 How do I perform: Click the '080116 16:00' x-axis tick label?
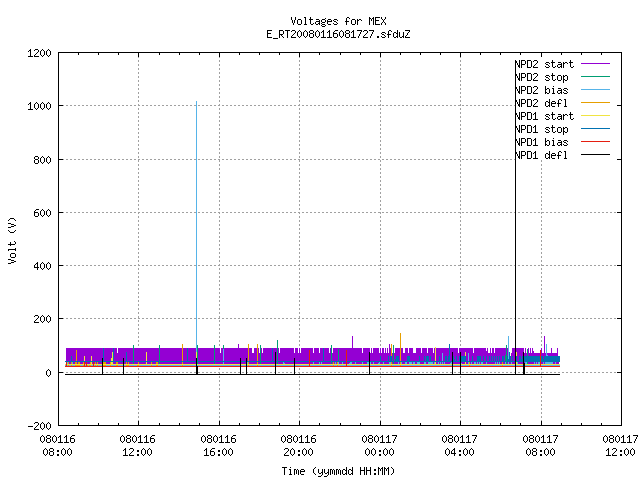click(x=218, y=446)
